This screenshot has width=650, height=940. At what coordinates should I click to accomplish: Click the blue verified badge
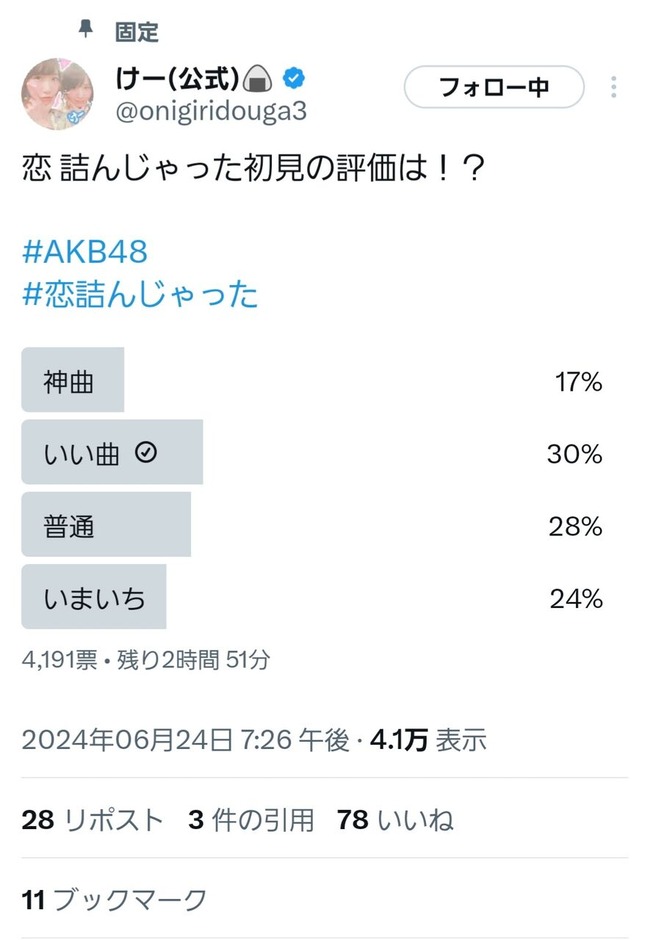pyautogui.click(x=294, y=79)
